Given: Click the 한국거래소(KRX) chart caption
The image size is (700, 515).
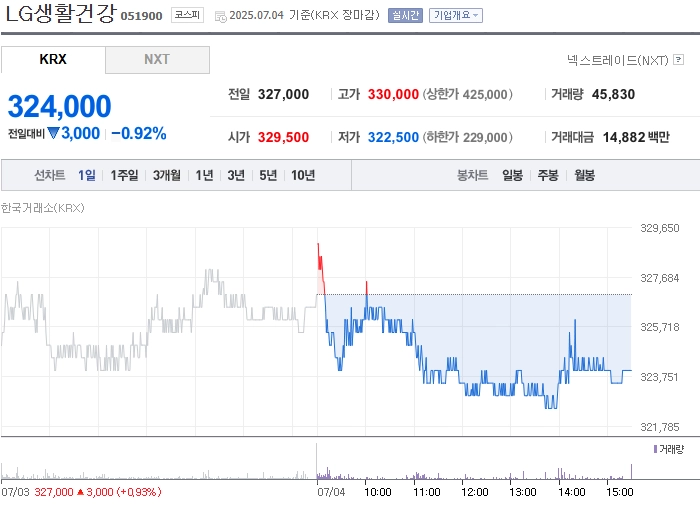Looking at the screenshot, I should (x=42, y=208).
